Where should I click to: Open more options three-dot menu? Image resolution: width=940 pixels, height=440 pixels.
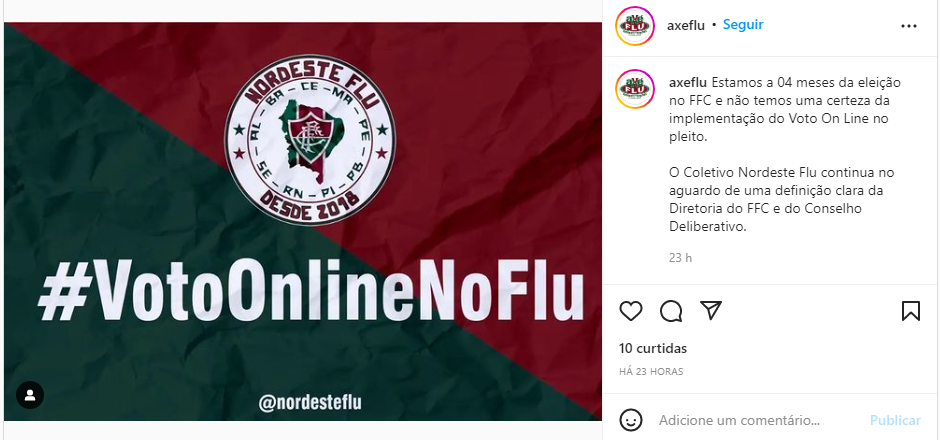pos(909,26)
